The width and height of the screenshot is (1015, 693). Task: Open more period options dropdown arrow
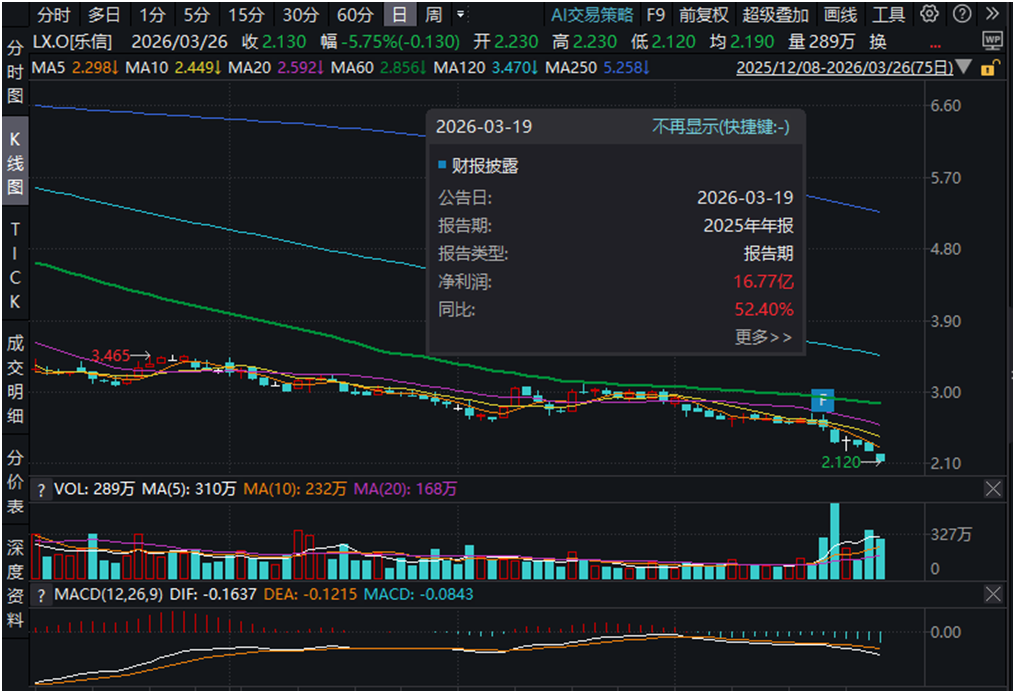tap(460, 14)
